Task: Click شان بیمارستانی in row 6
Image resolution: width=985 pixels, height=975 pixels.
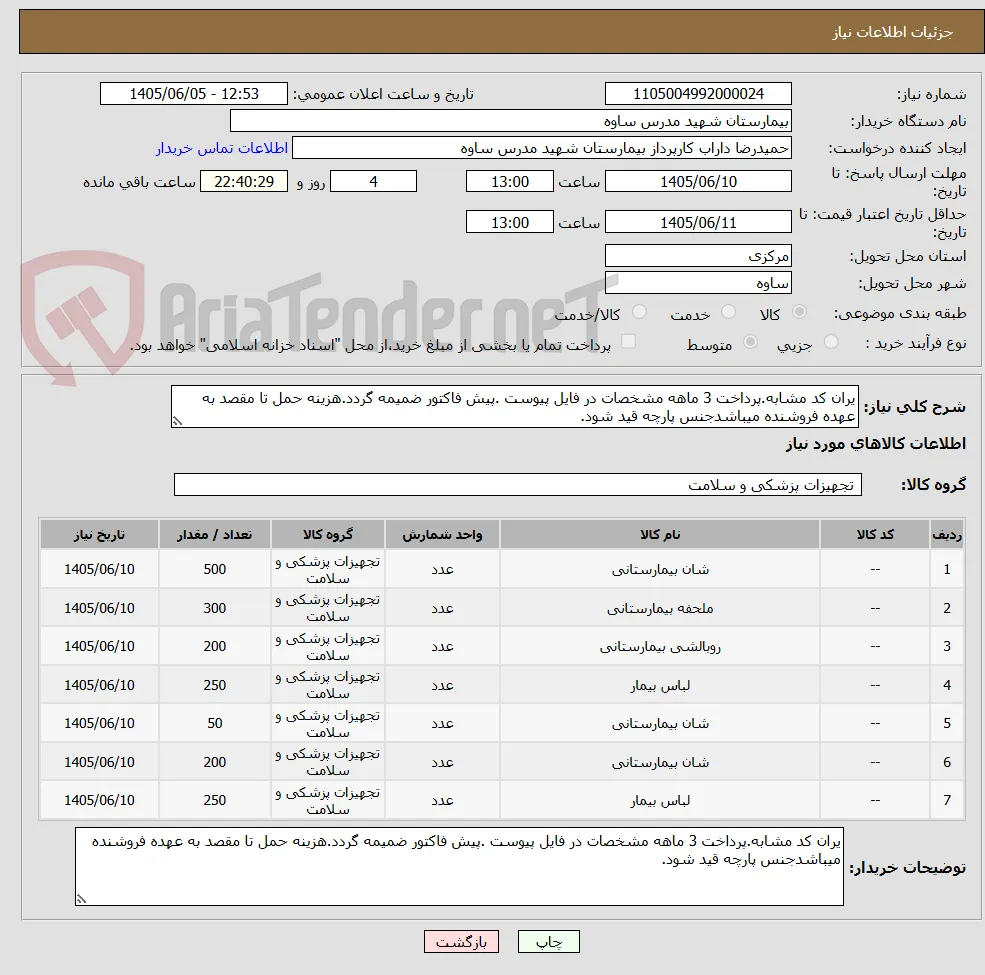Action: tap(660, 762)
